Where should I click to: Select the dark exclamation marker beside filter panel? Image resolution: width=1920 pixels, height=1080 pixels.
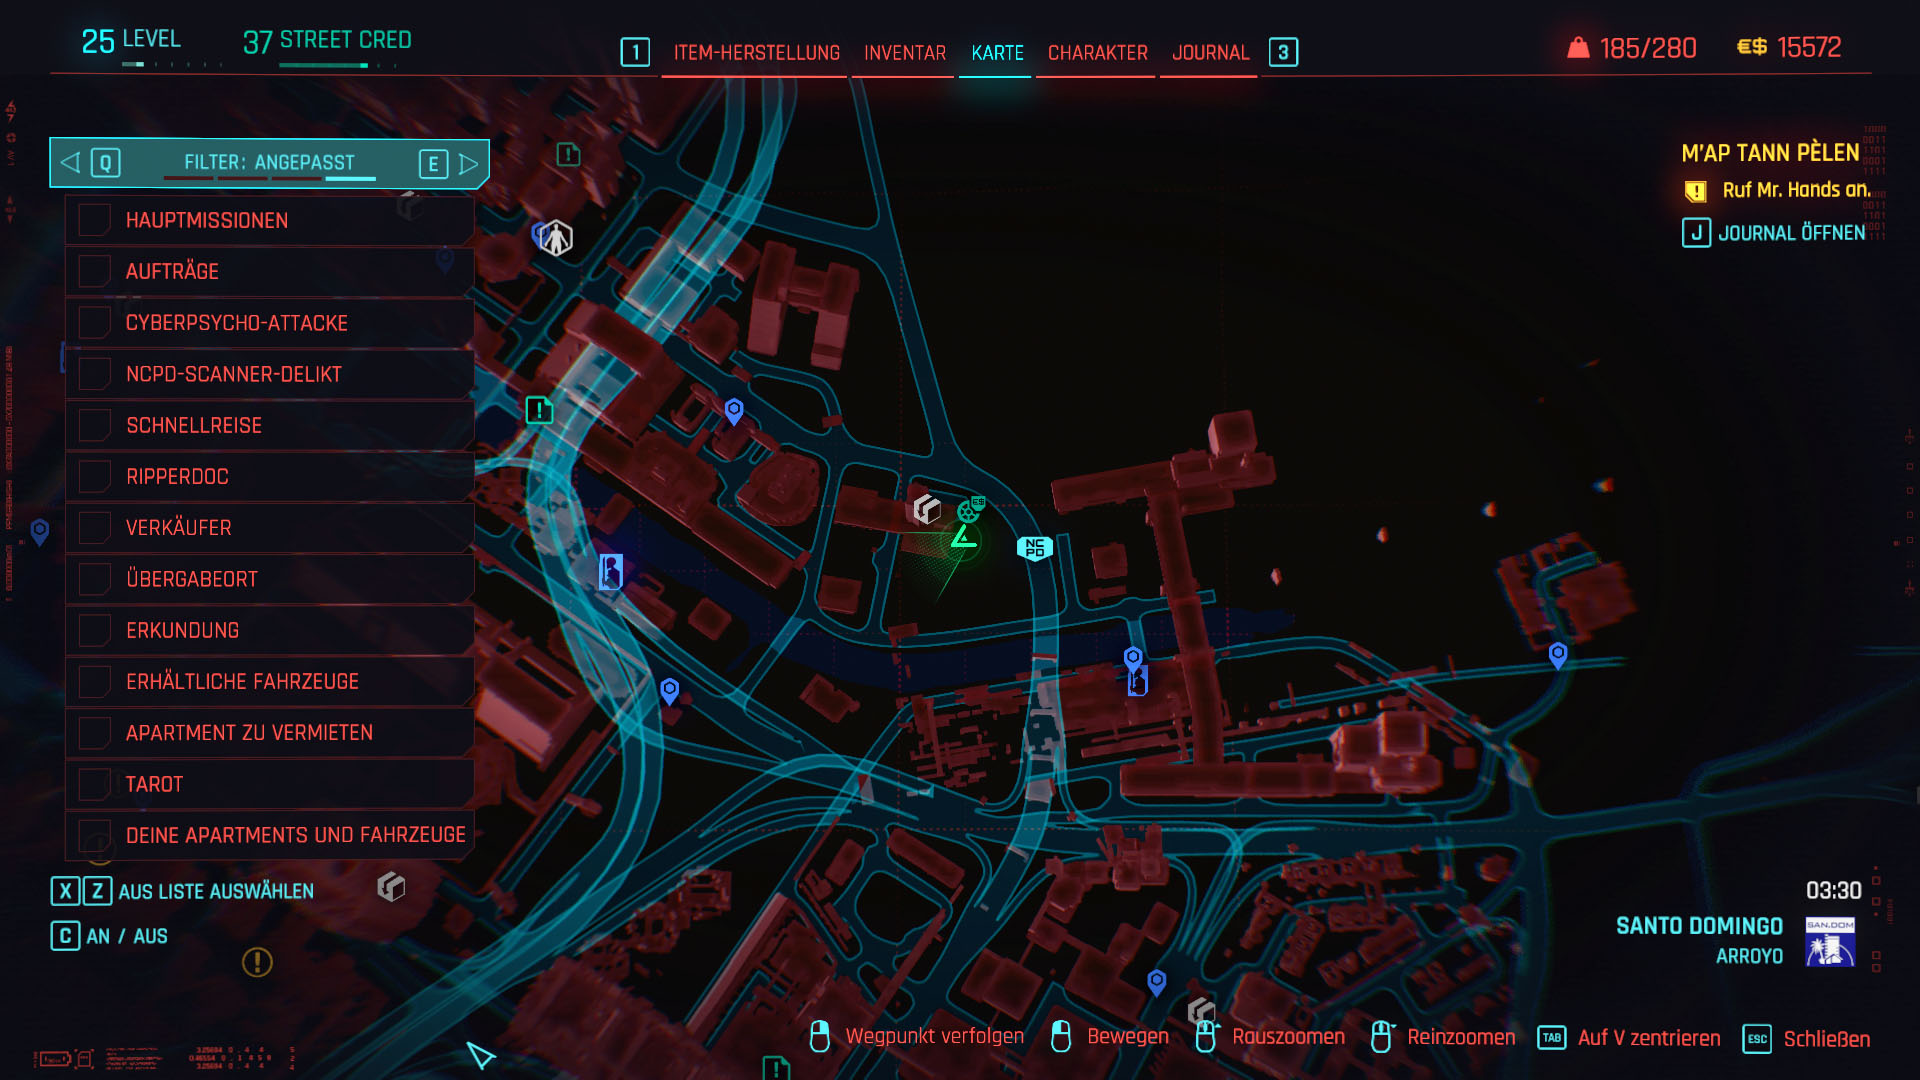[568, 154]
